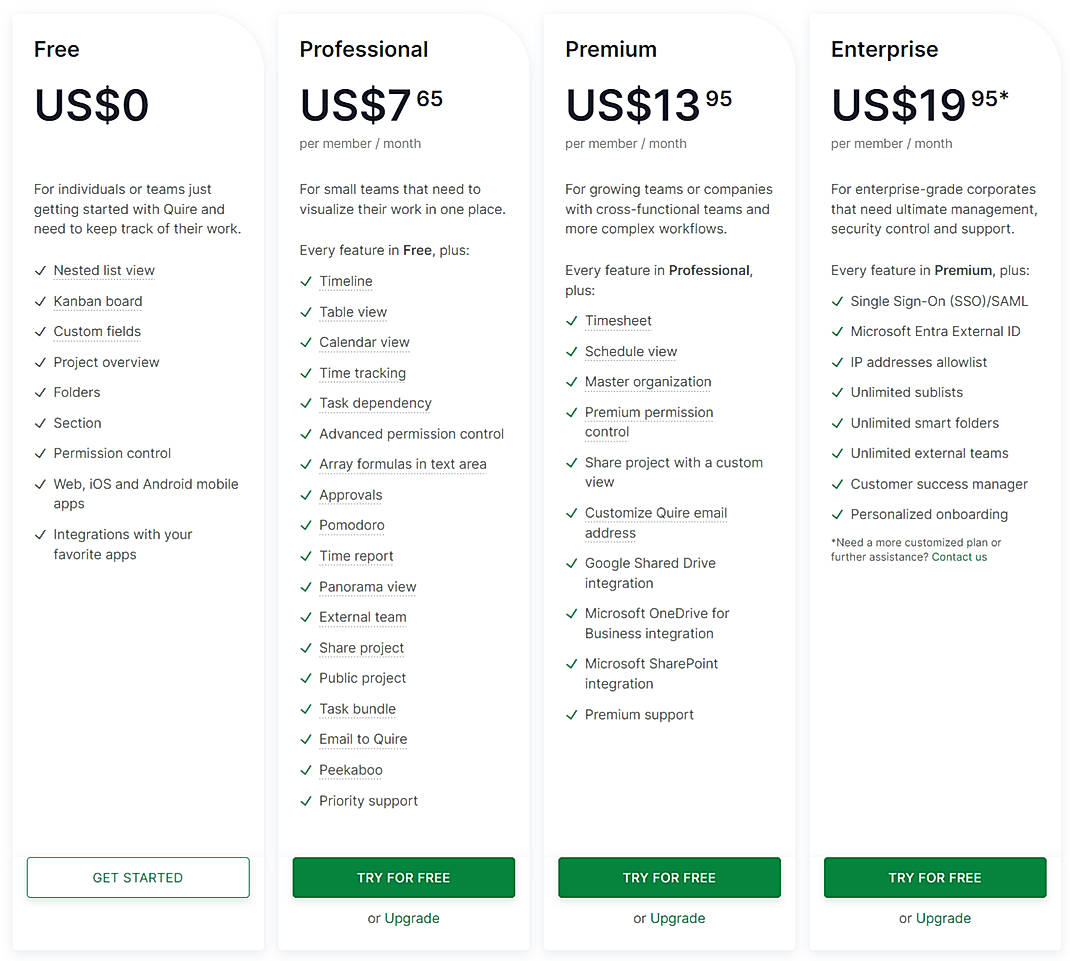Viewport: 1070px width, 961px height.
Task: Click the checkmark next to Kanban board
Action: point(40,302)
